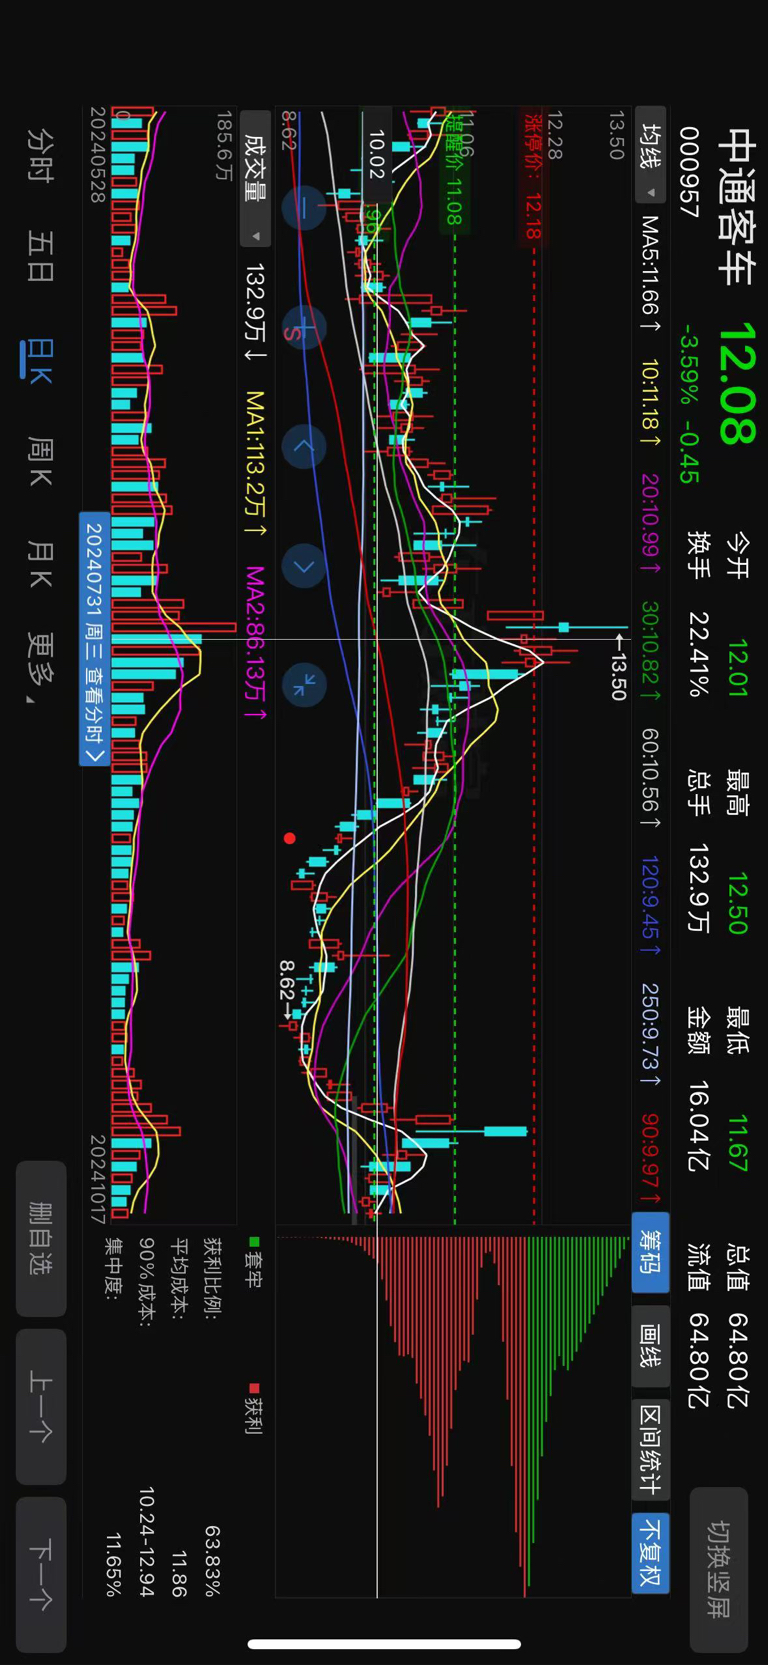The width and height of the screenshot is (769, 1665).
Task: Switch to the 五日 tab
Action: point(40,257)
